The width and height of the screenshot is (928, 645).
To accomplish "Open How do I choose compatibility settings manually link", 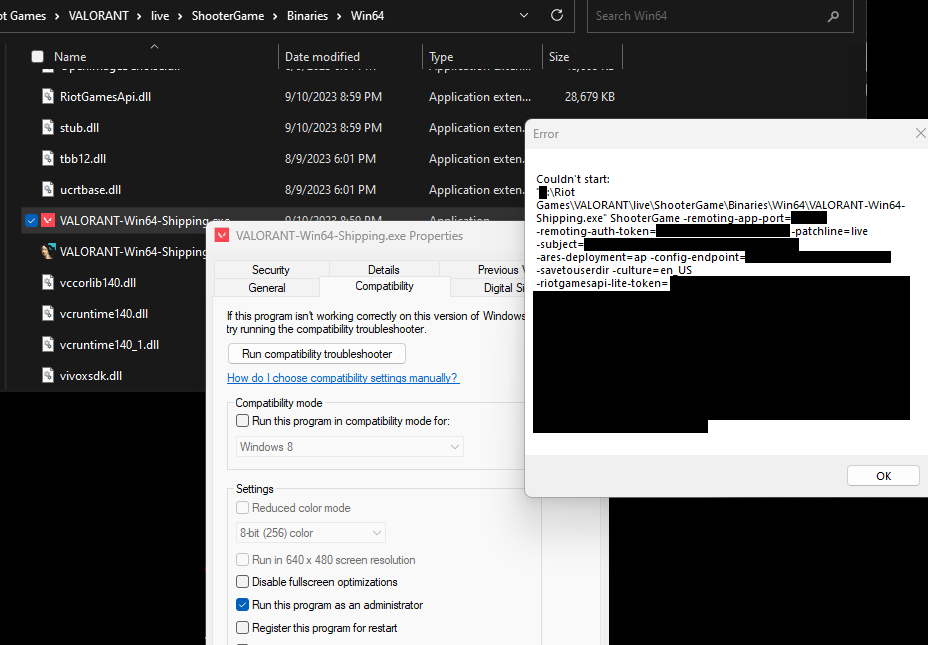I will 343,378.
